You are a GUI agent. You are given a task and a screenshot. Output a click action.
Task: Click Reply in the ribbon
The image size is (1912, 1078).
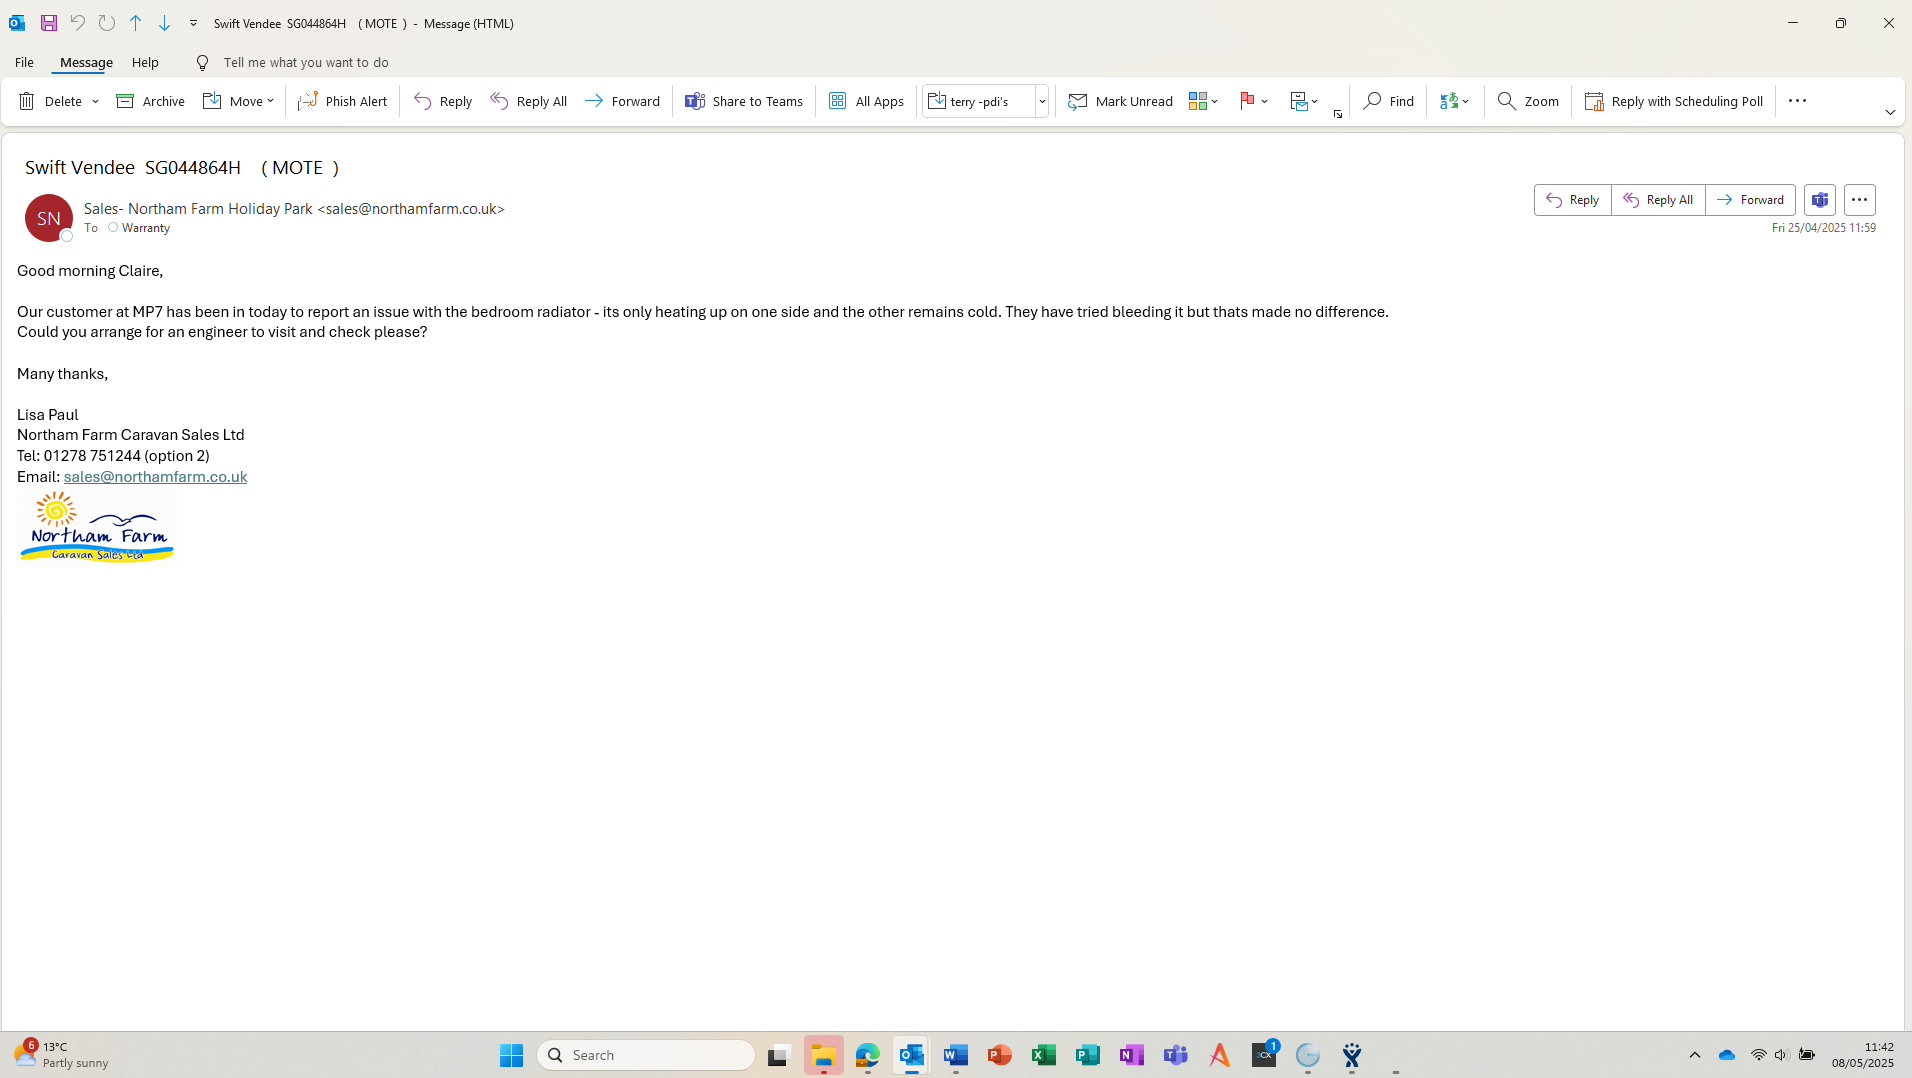pyautogui.click(x=443, y=101)
